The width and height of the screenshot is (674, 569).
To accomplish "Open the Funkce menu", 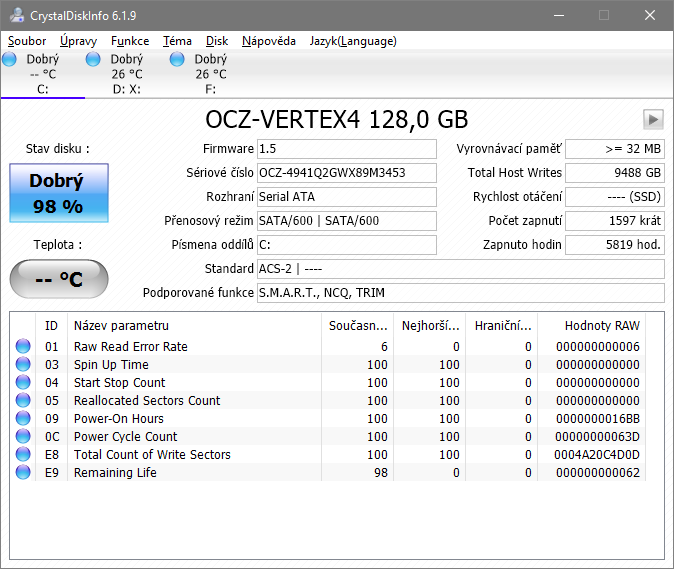I will click(x=130, y=41).
